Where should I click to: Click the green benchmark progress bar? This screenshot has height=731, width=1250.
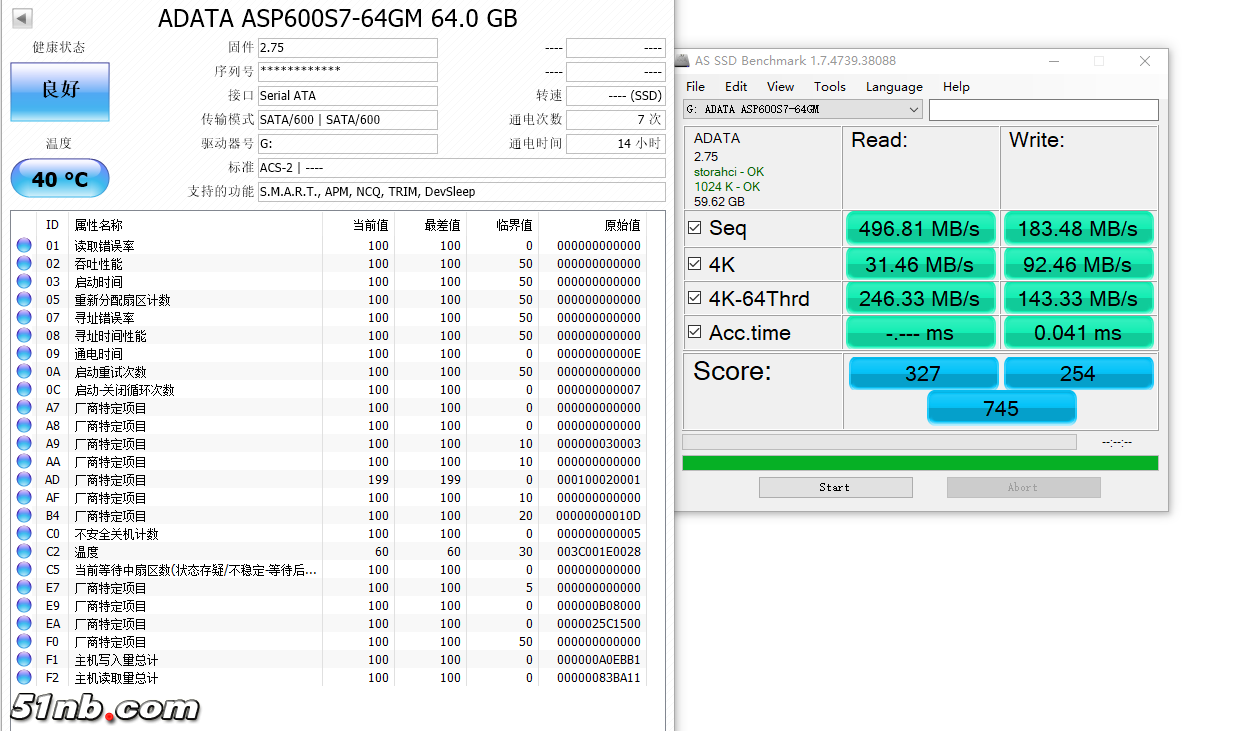coord(920,463)
